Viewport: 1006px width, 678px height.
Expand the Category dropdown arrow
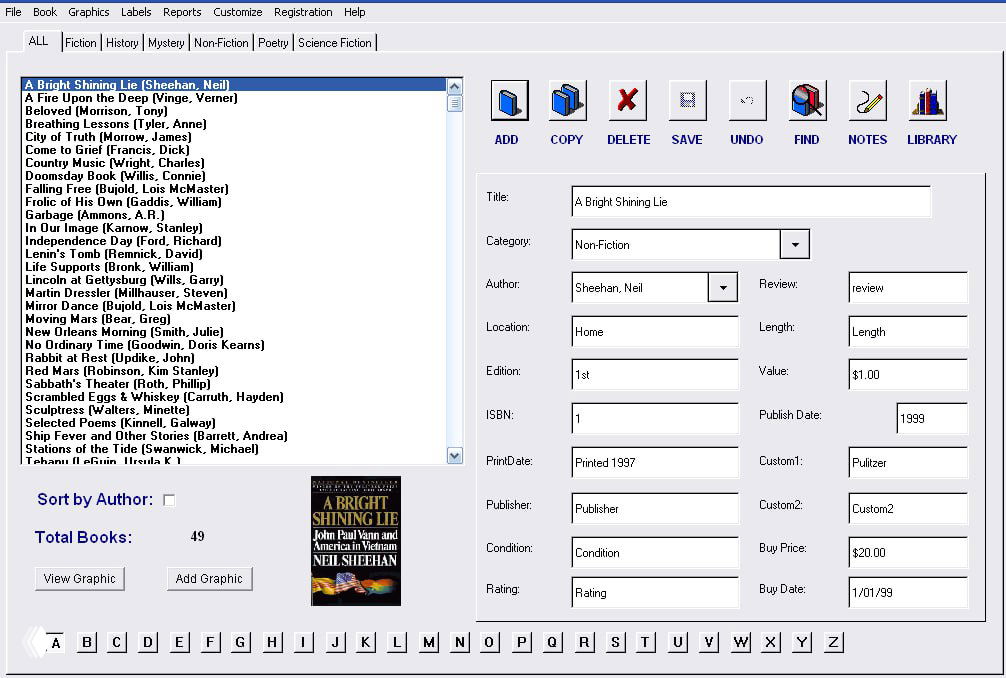click(794, 244)
